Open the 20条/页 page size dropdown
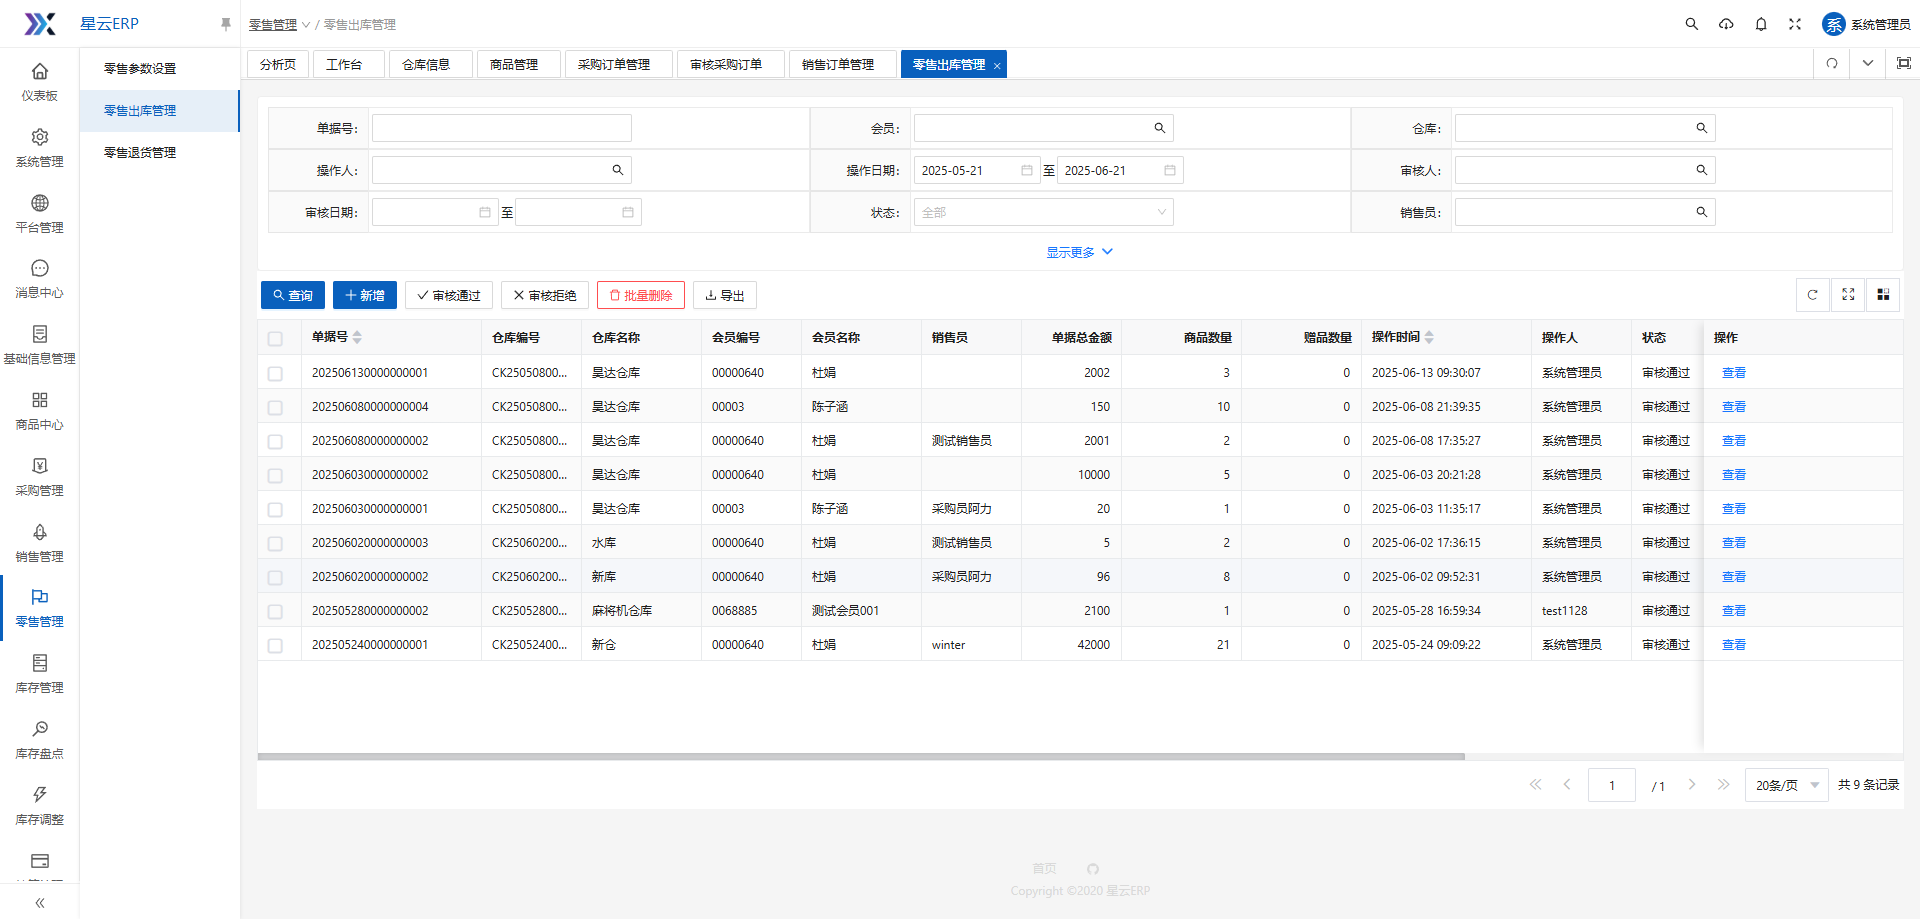This screenshot has height=919, width=1920. (x=1786, y=786)
